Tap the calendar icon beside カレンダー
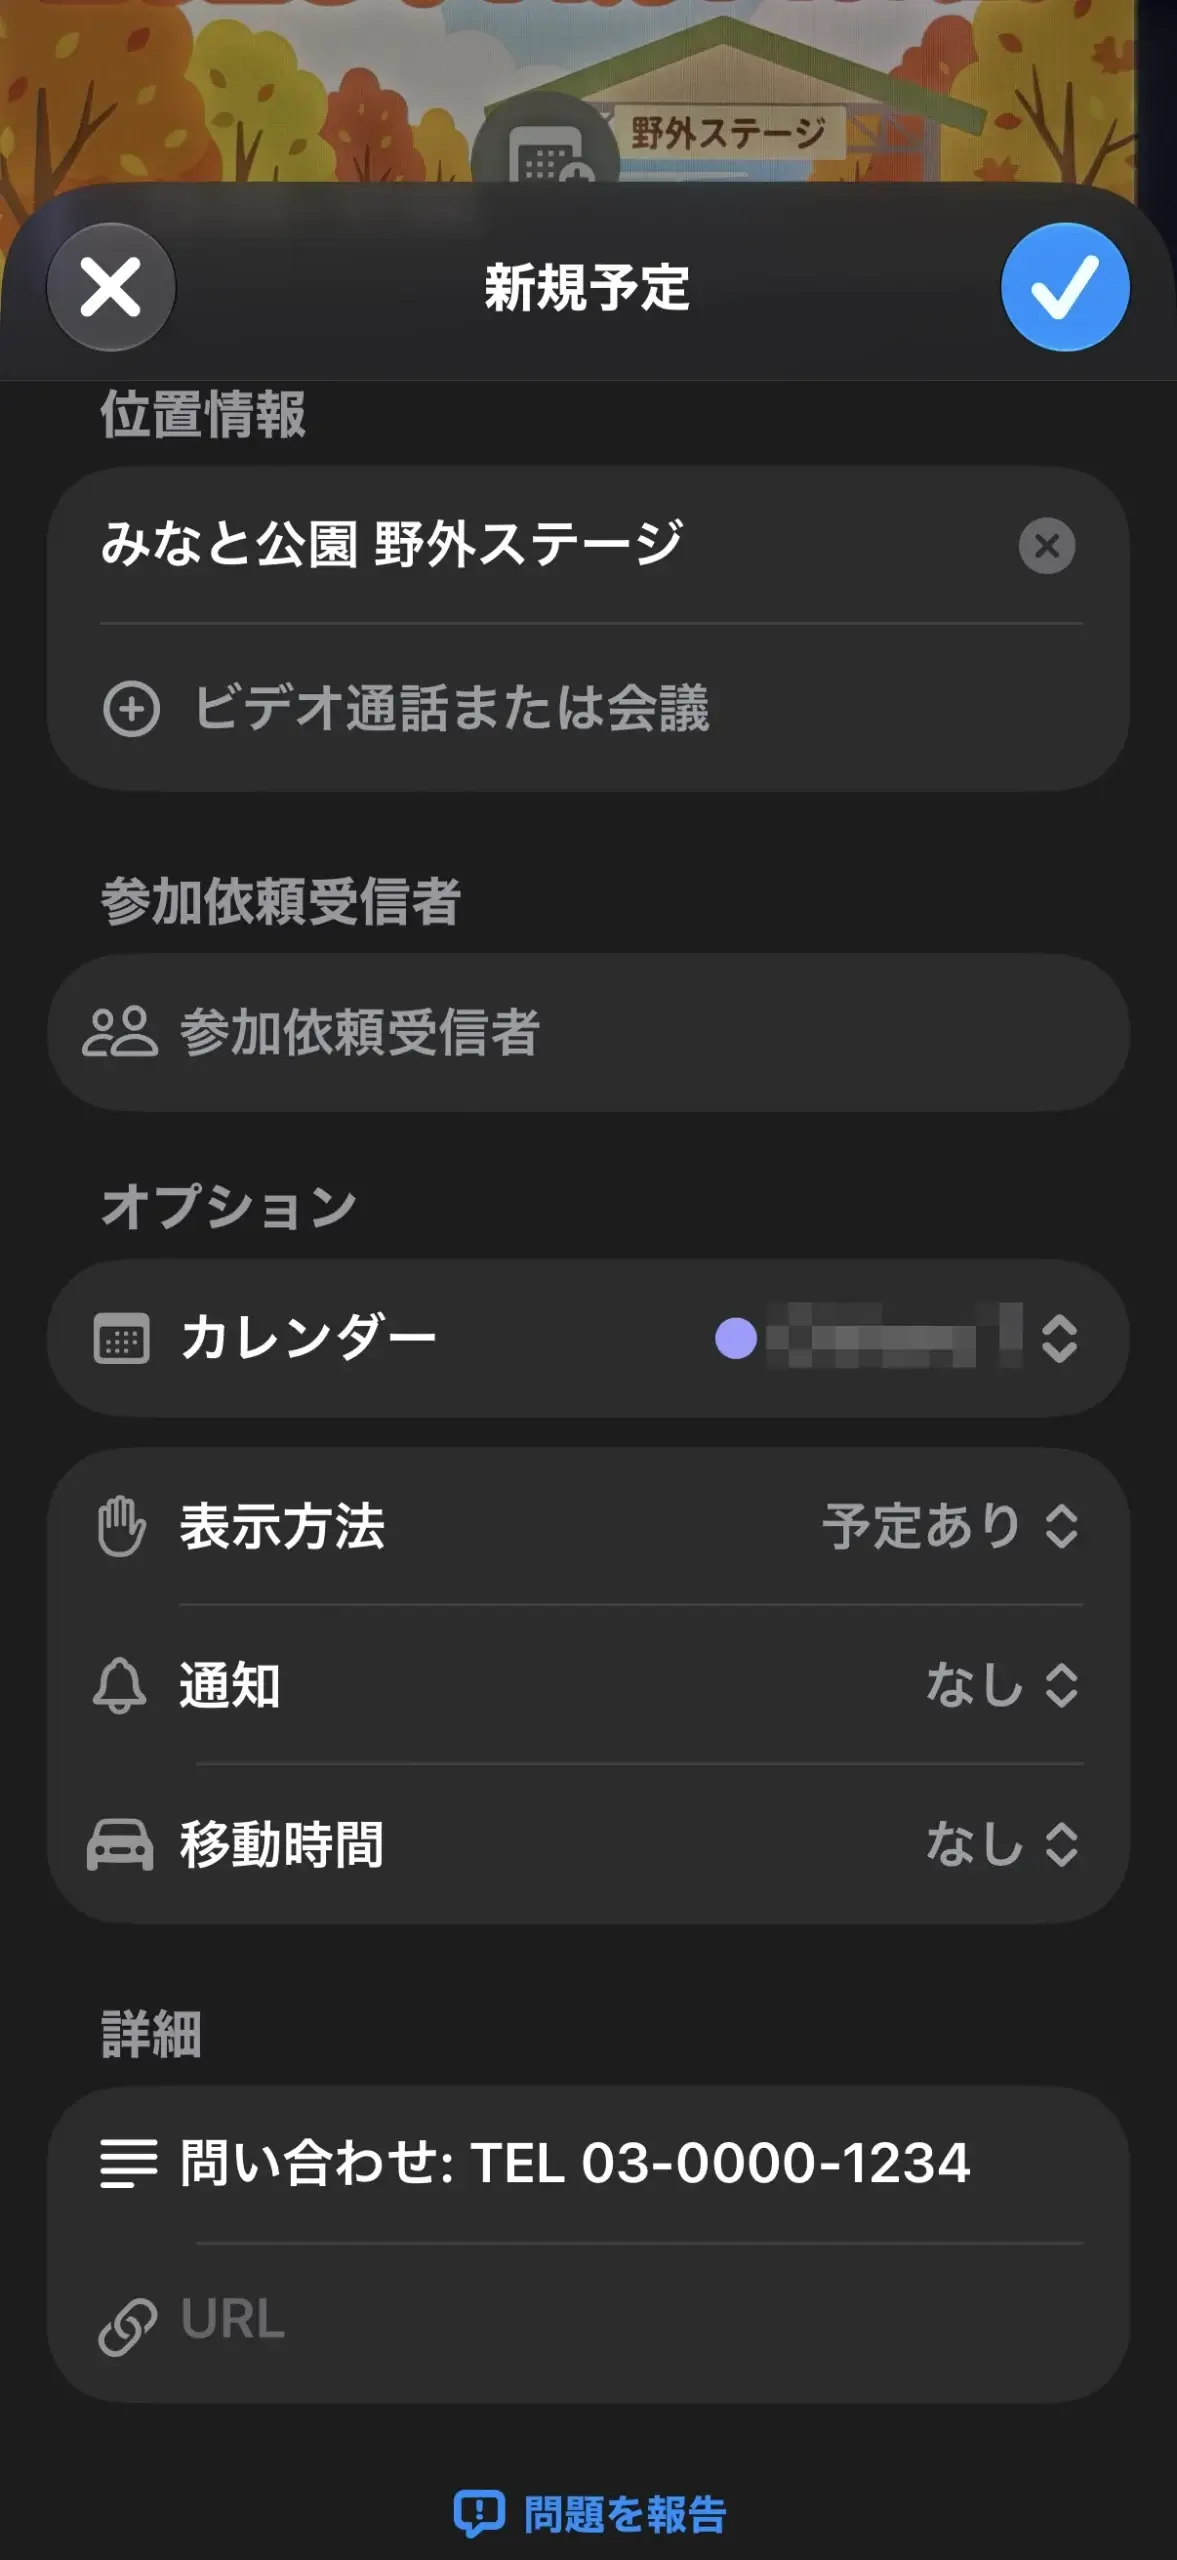The height and width of the screenshot is (2560, 1177). coord(121,1338)
